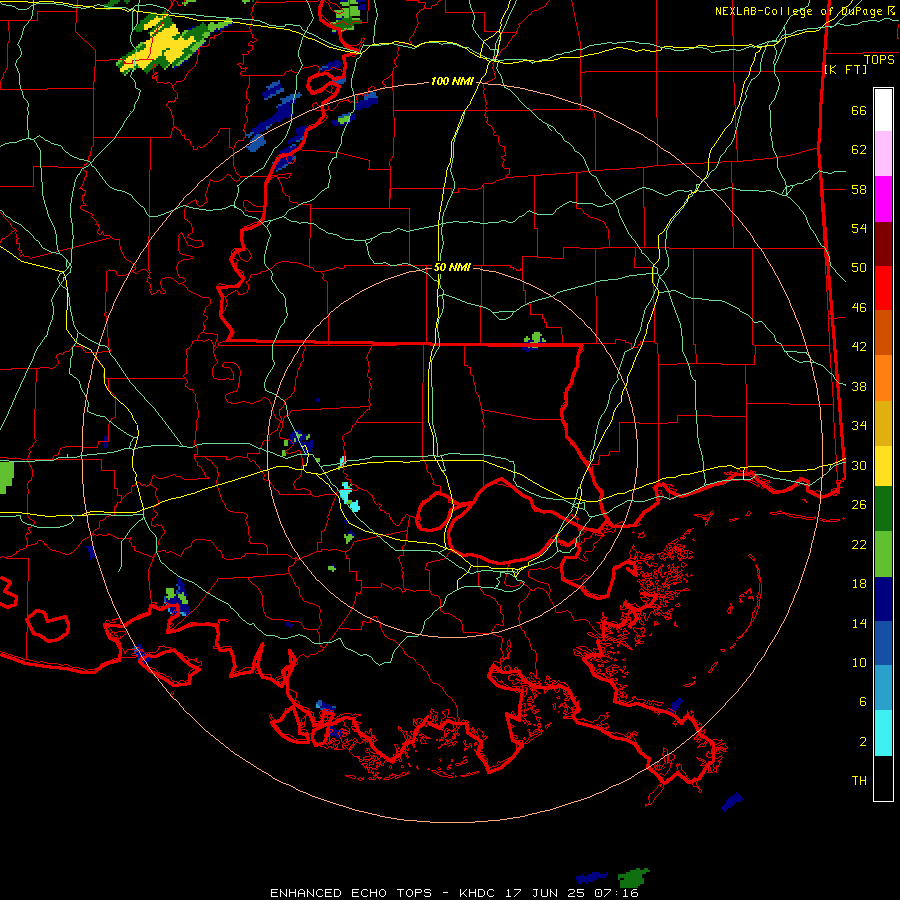
Task: Click the 10 value on the legend
Action: [x=859, y=662]
